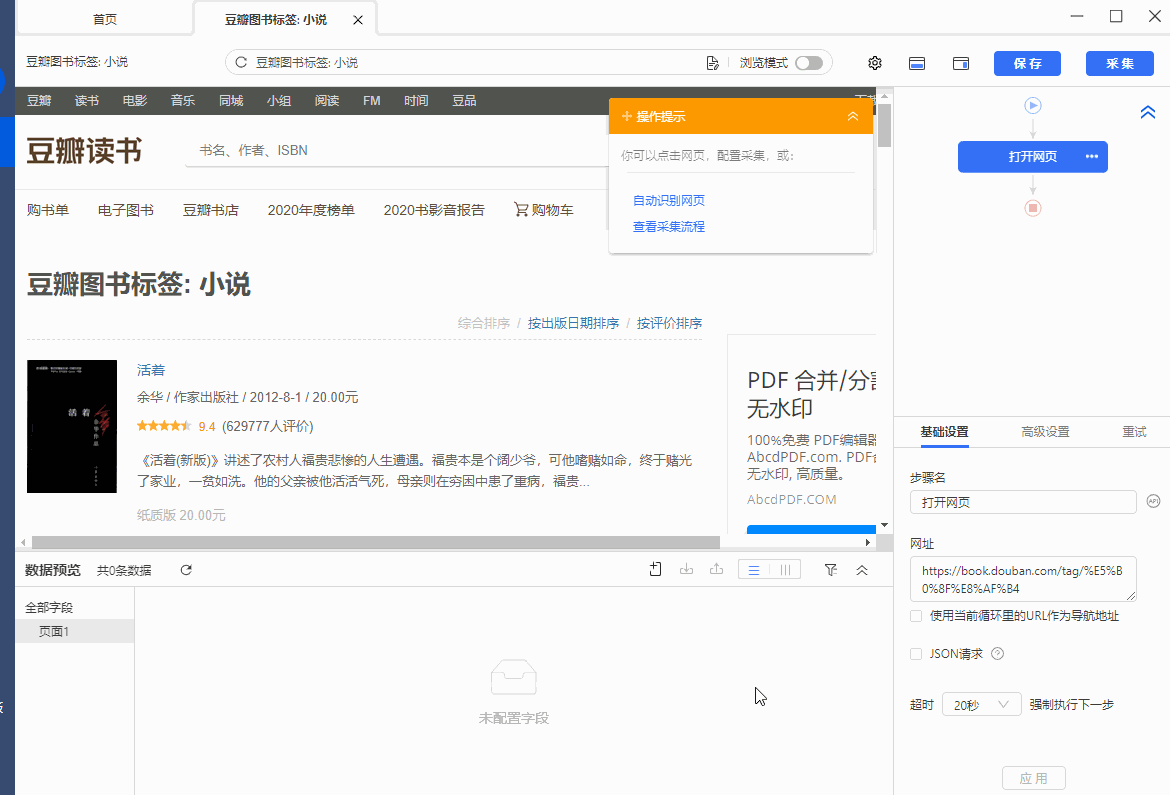Collapse the data preview panel
The width and height of the screenshot is (1170, 795).
click(x=862, y=570)
